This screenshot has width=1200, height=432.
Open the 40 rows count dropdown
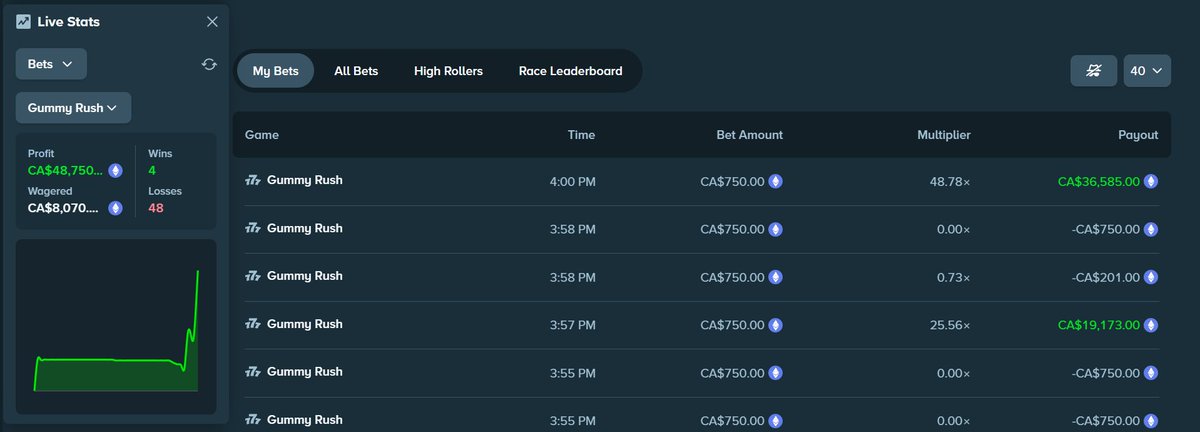[x=1147, y=71]
